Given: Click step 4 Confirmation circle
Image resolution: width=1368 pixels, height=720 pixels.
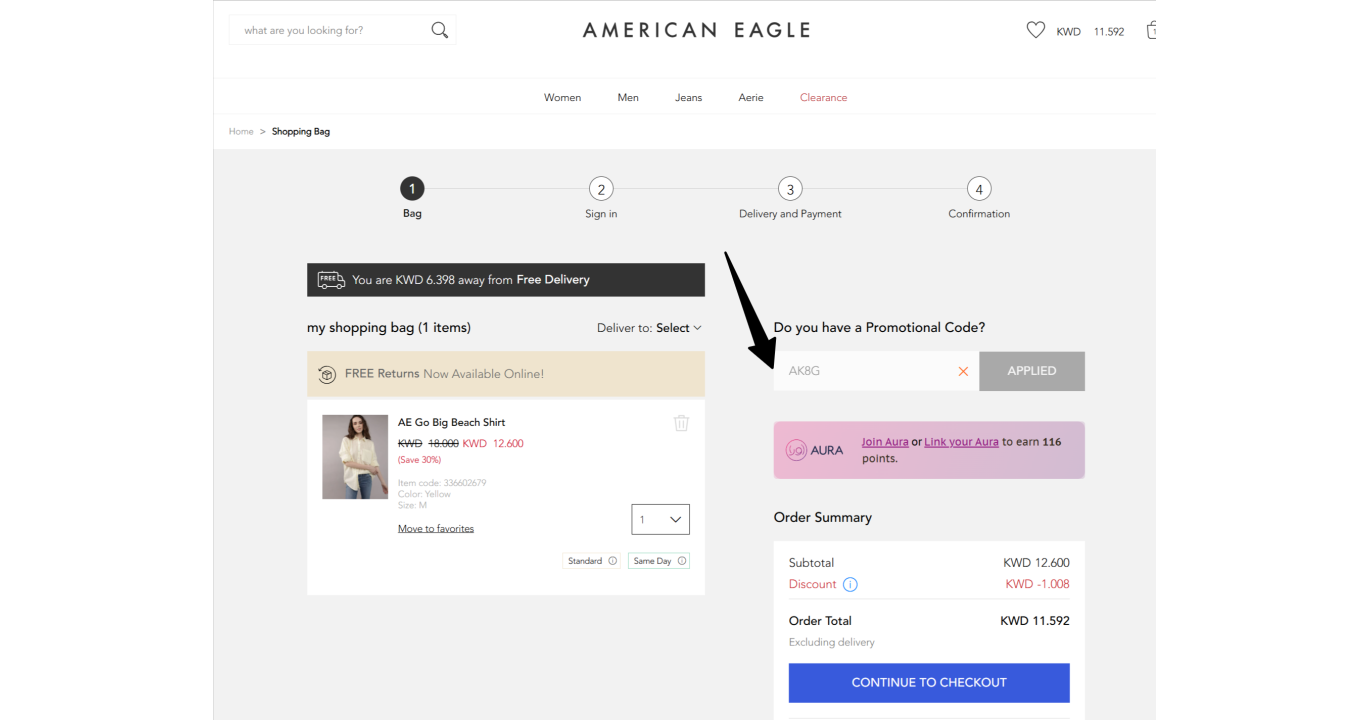Looking at the screenshot, I should pyautogui.click(x=979, y=189).
